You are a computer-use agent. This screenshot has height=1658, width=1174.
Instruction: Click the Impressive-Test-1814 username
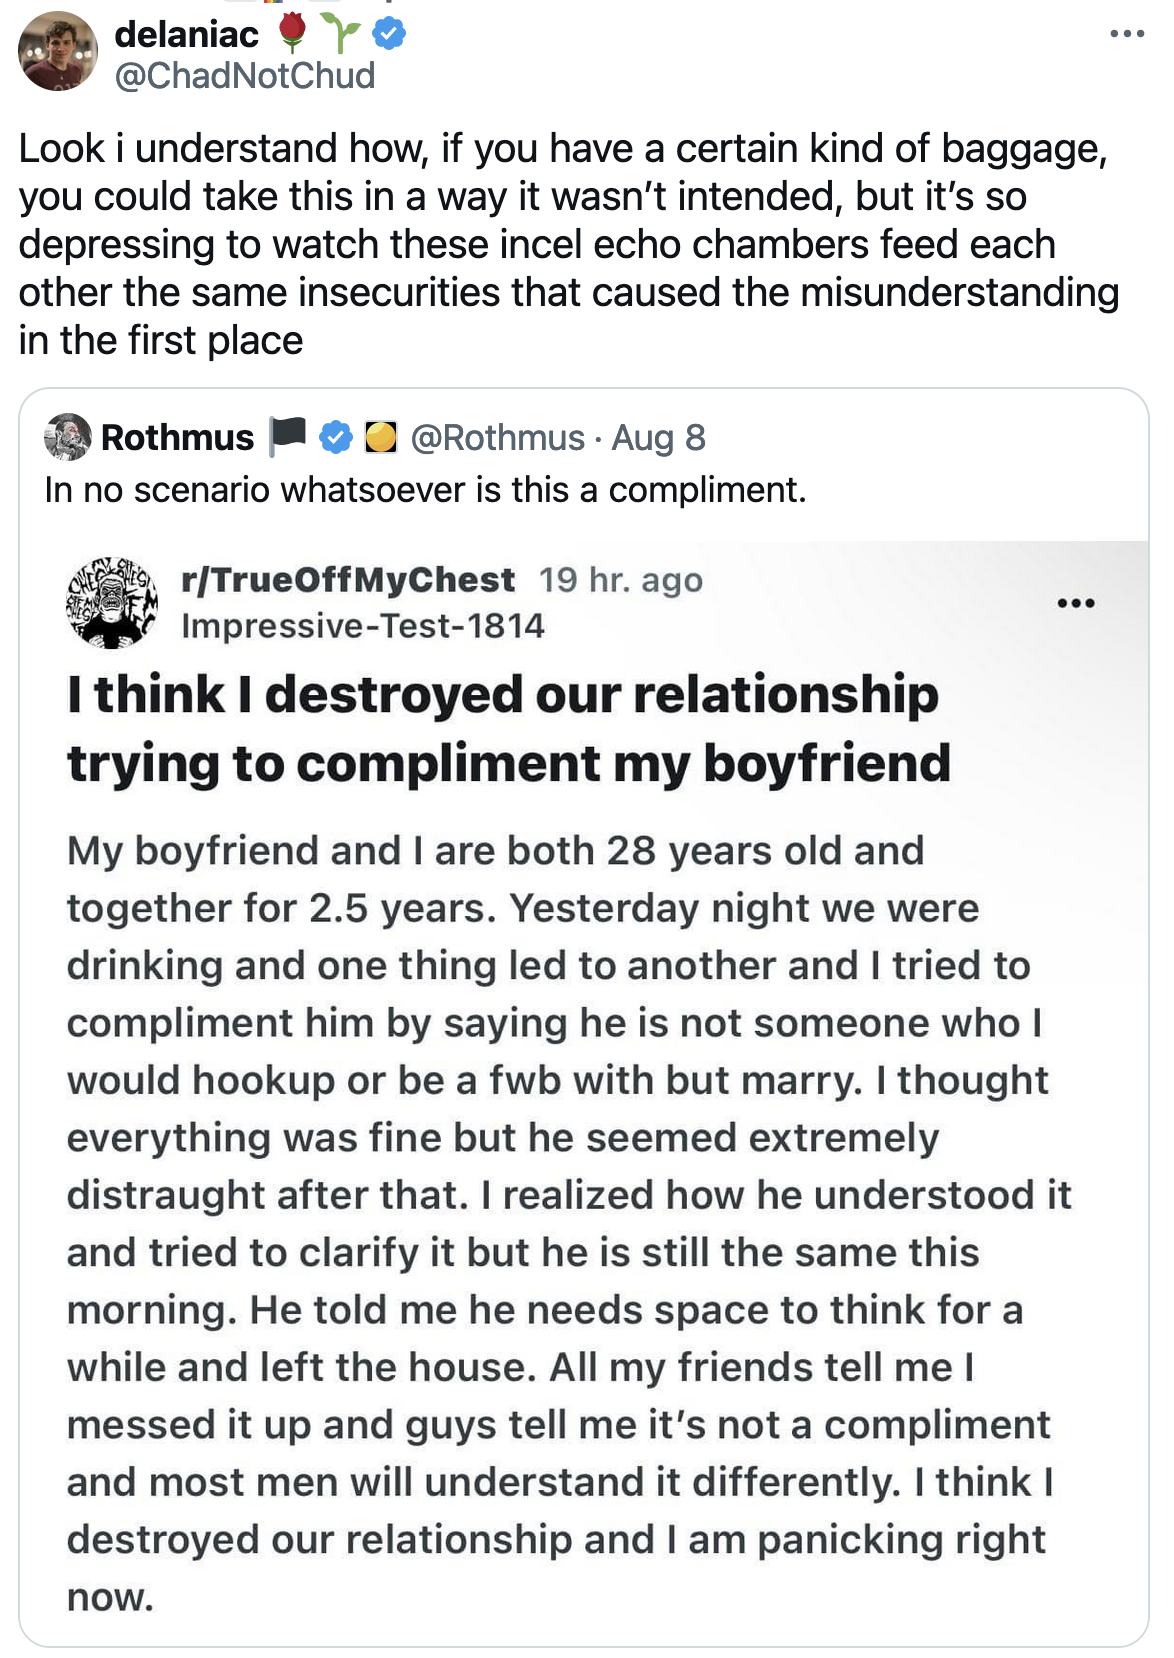point(363,626)
